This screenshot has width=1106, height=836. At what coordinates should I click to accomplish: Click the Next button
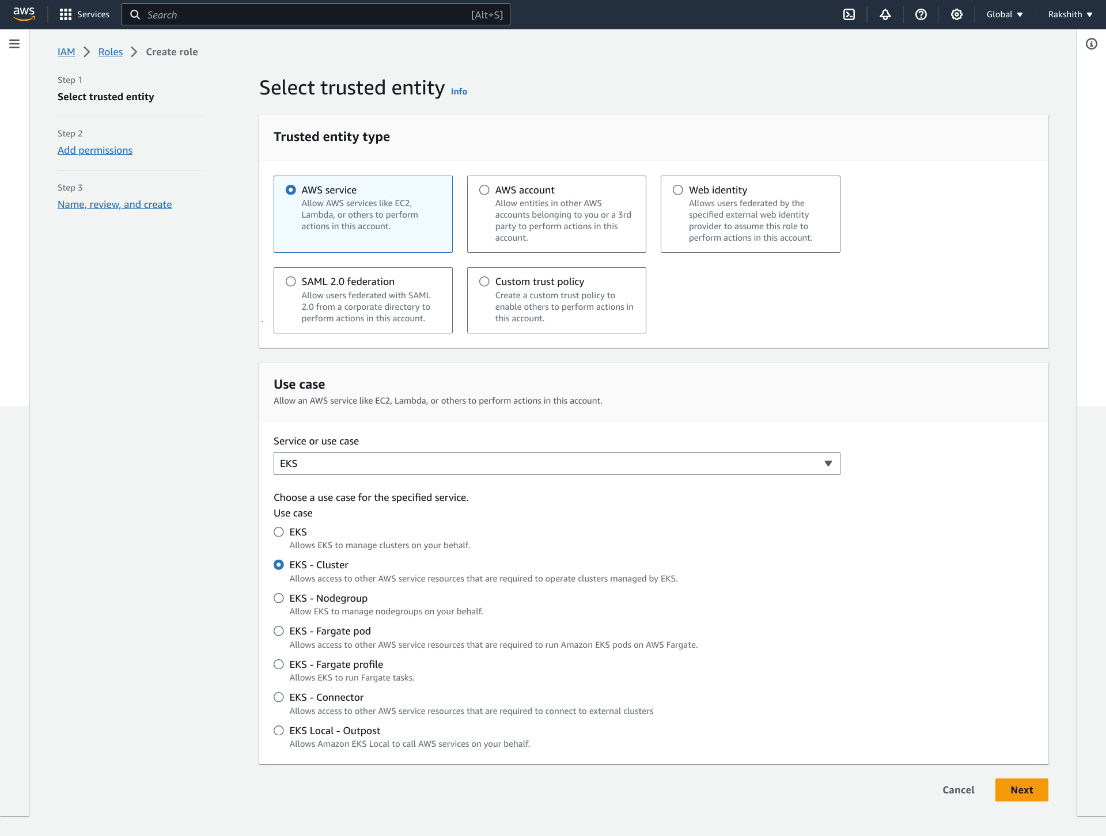(1021, 790)
